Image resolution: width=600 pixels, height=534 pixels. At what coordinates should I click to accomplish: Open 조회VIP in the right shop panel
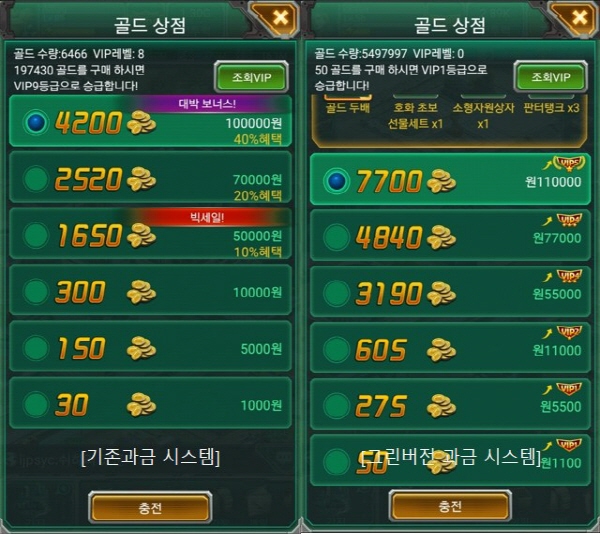point(551,77)
